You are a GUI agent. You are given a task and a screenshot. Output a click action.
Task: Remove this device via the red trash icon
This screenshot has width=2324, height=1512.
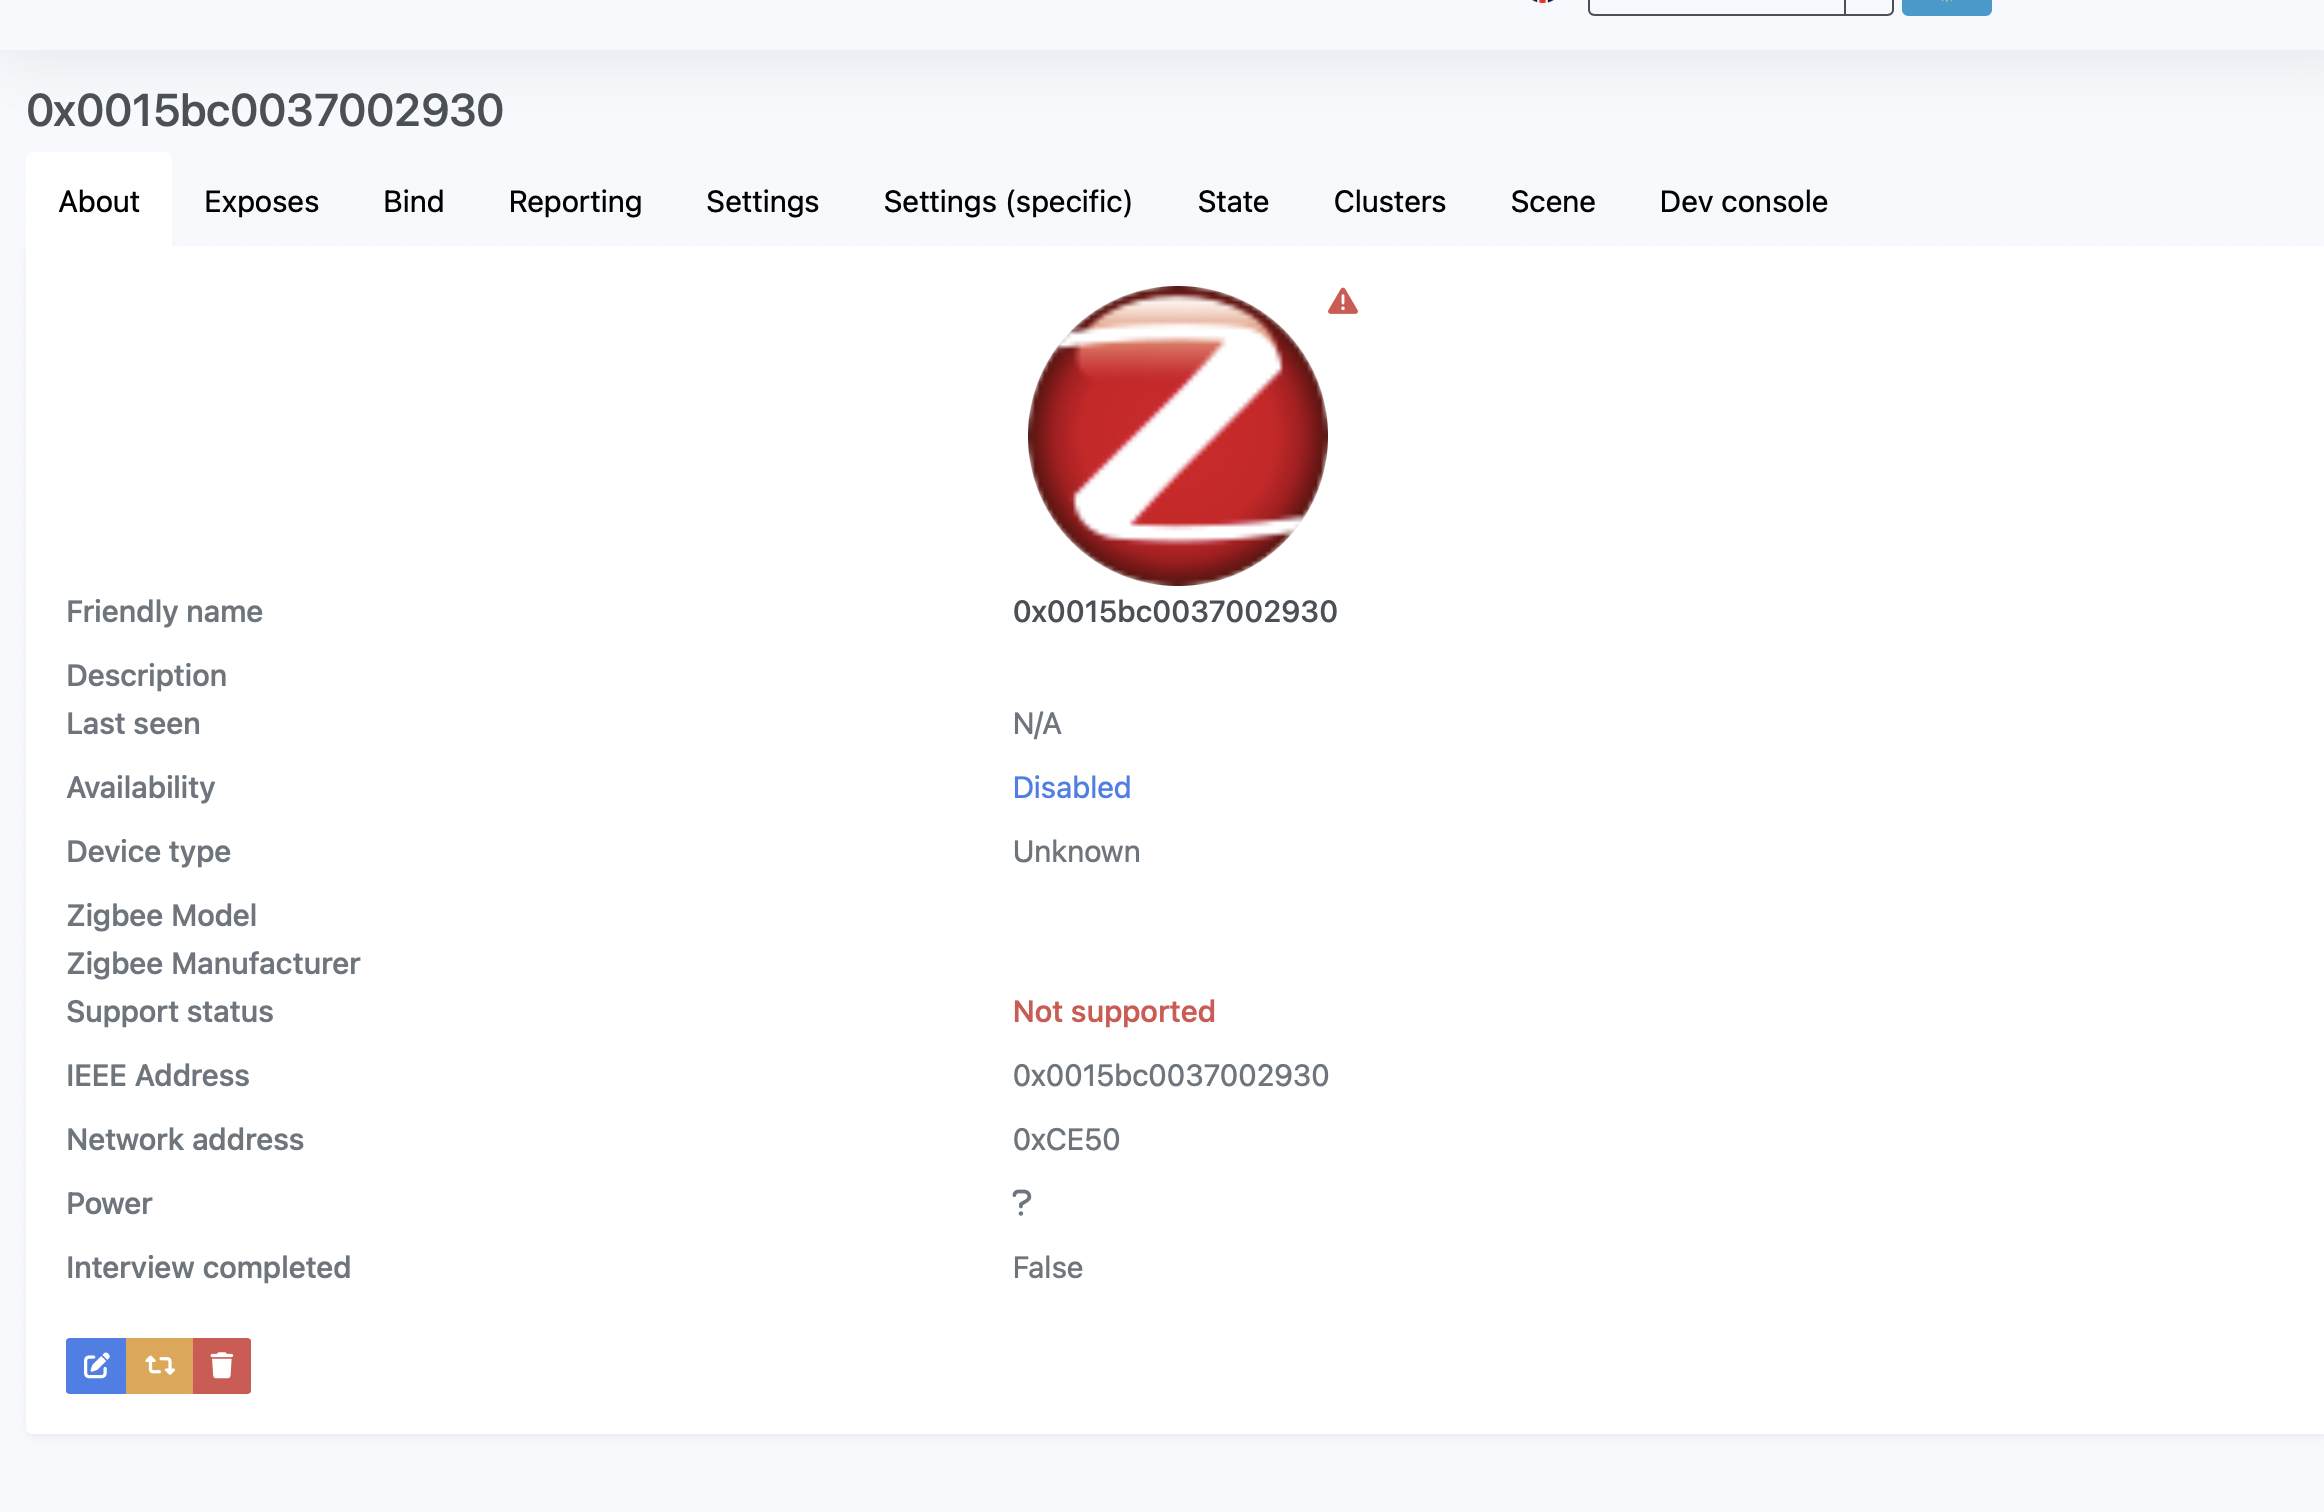click(221, 1365)
